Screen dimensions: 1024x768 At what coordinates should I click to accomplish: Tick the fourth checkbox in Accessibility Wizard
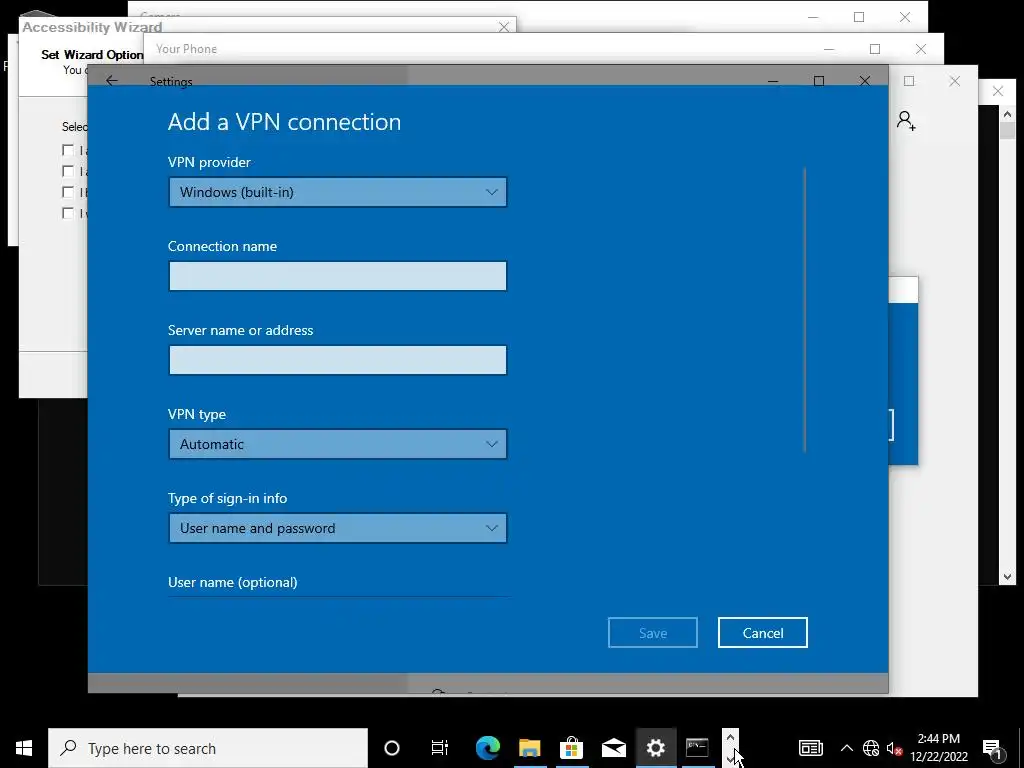(68, 213)
